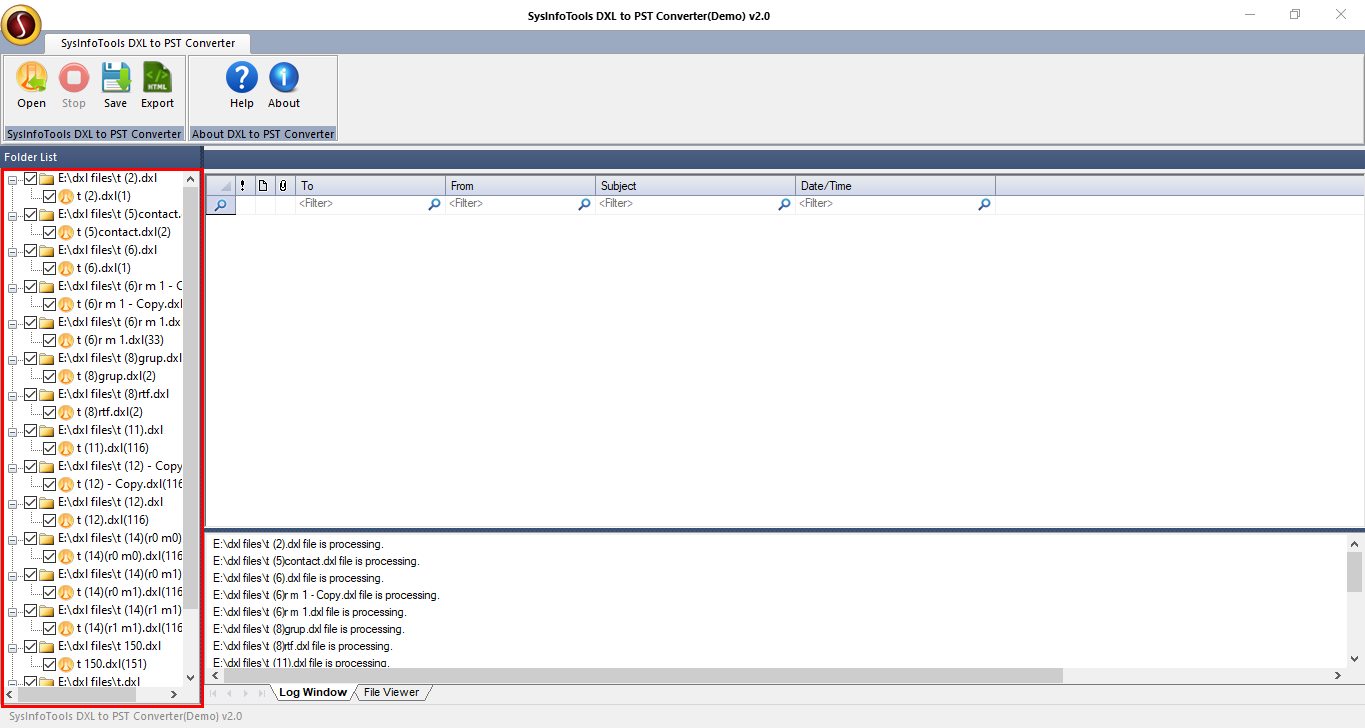The height and width of the screenshot is (728, 1365).
Task: Click the importance exclamation column header
Action: (242, 186)
